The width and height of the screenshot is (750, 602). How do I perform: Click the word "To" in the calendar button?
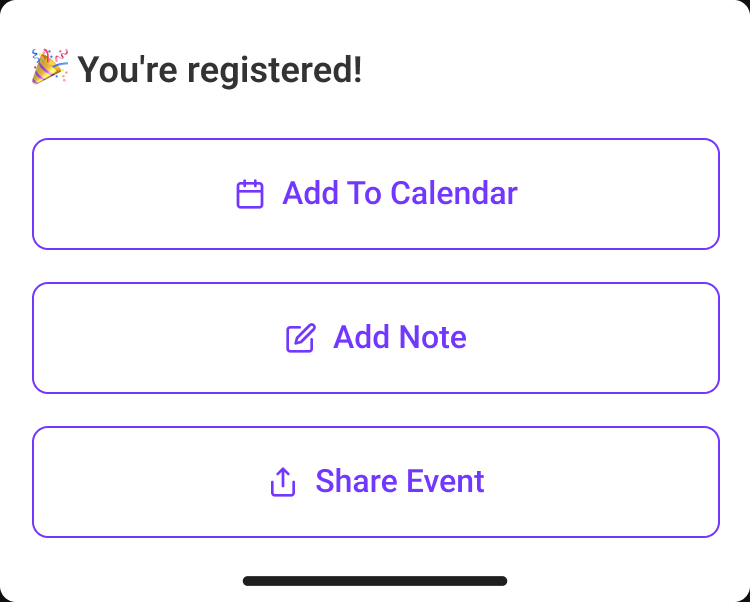point(364,193)
